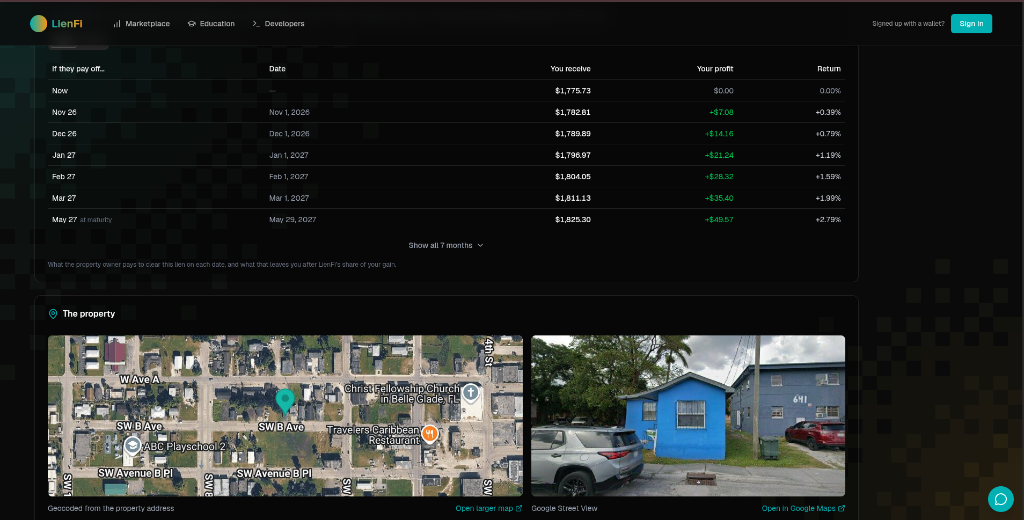Click the +$28.32 profit value
Viewport: 1024px width, 520px height.
[719, 177]
